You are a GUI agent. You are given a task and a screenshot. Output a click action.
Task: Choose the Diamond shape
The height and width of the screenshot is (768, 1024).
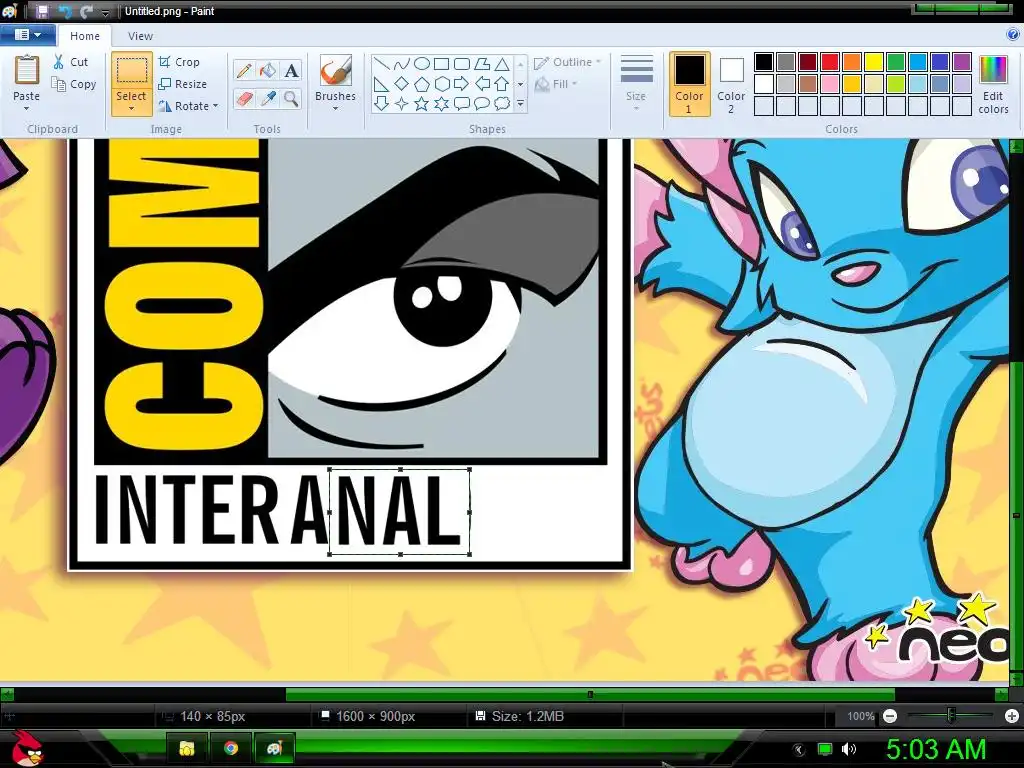[x=402, y=84]
